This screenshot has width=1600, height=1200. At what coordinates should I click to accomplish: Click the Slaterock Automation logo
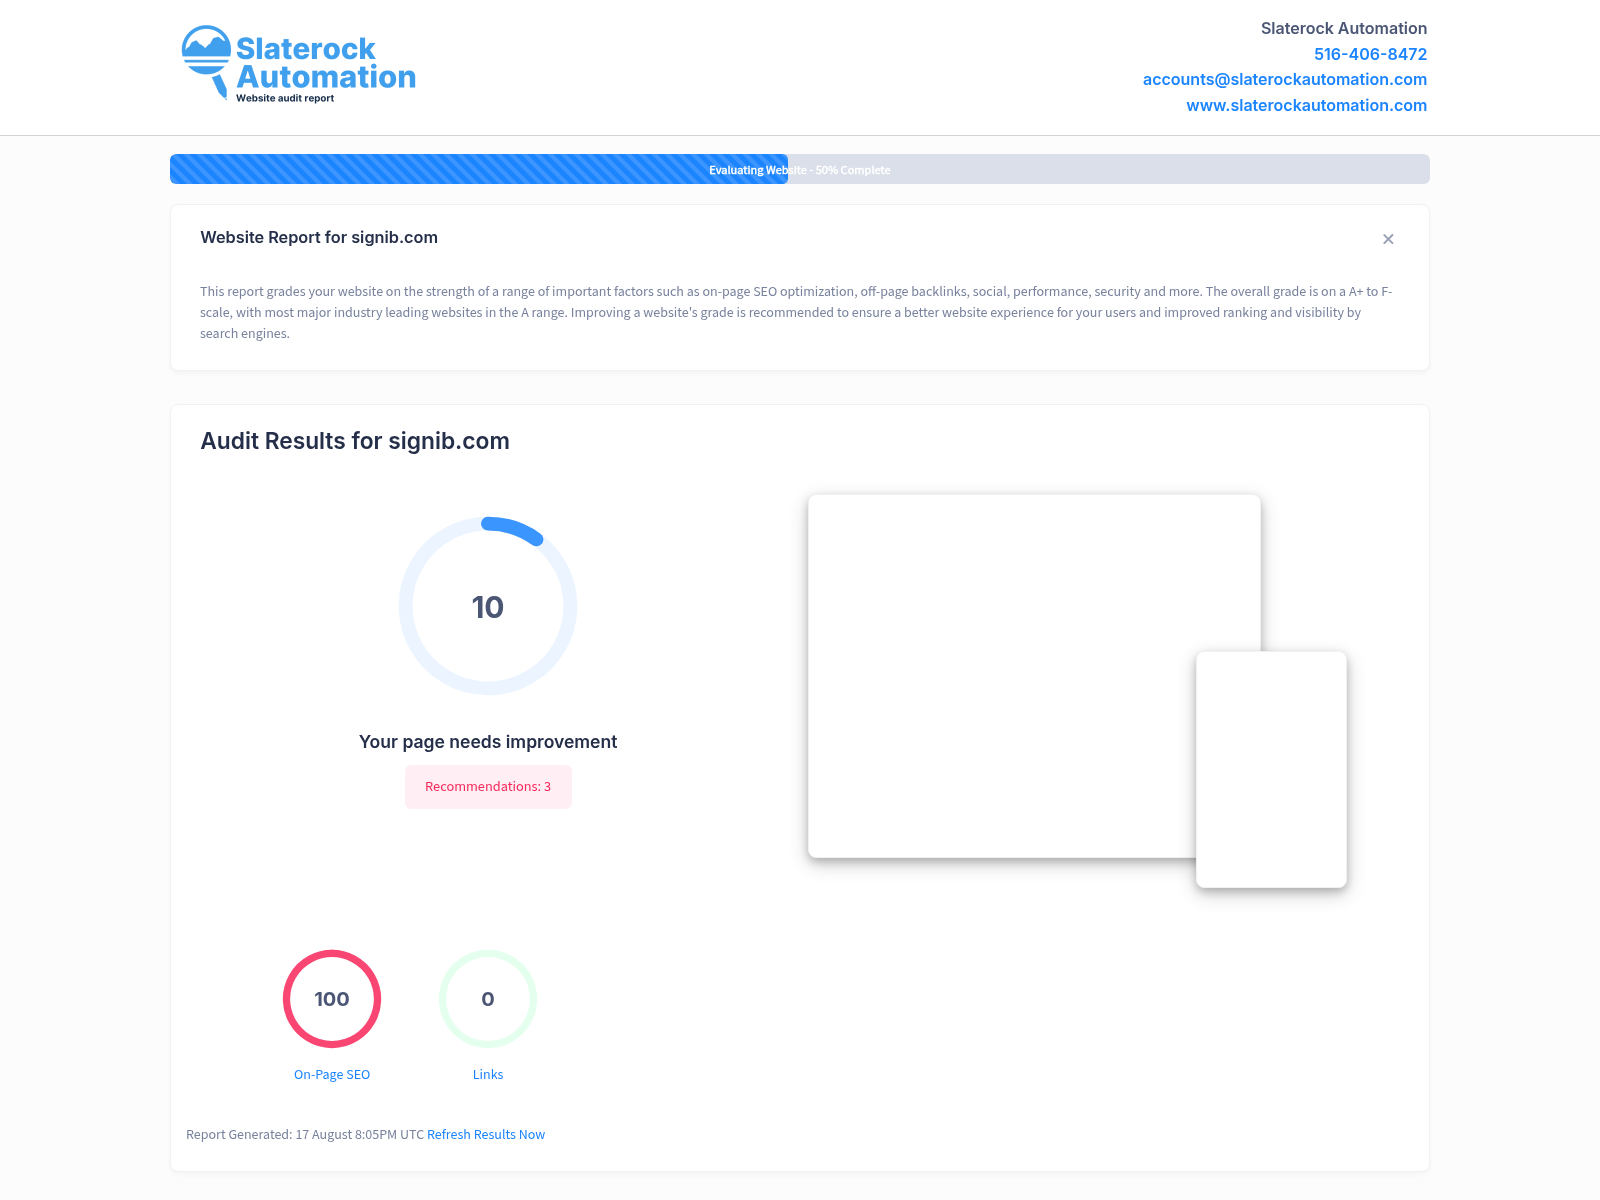point(298,64)
